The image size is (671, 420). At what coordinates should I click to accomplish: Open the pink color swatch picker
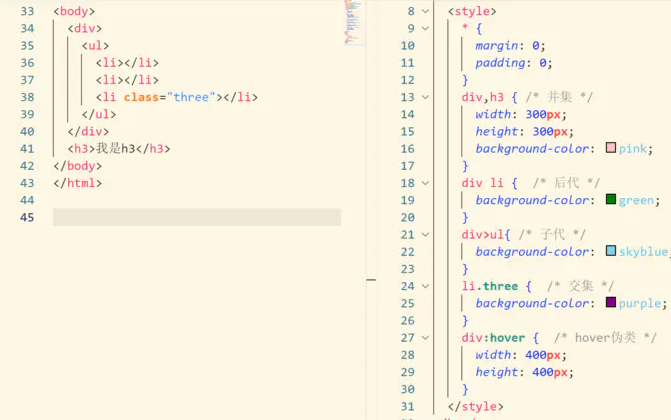(611, 149)
